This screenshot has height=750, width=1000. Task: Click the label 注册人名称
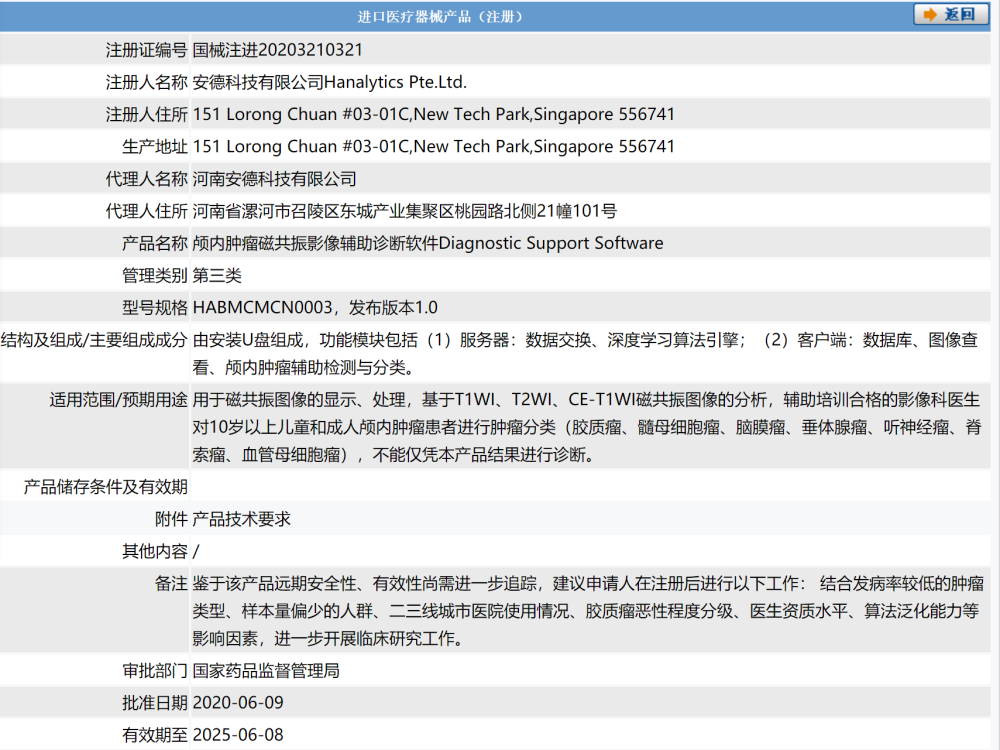click(146, 82)
